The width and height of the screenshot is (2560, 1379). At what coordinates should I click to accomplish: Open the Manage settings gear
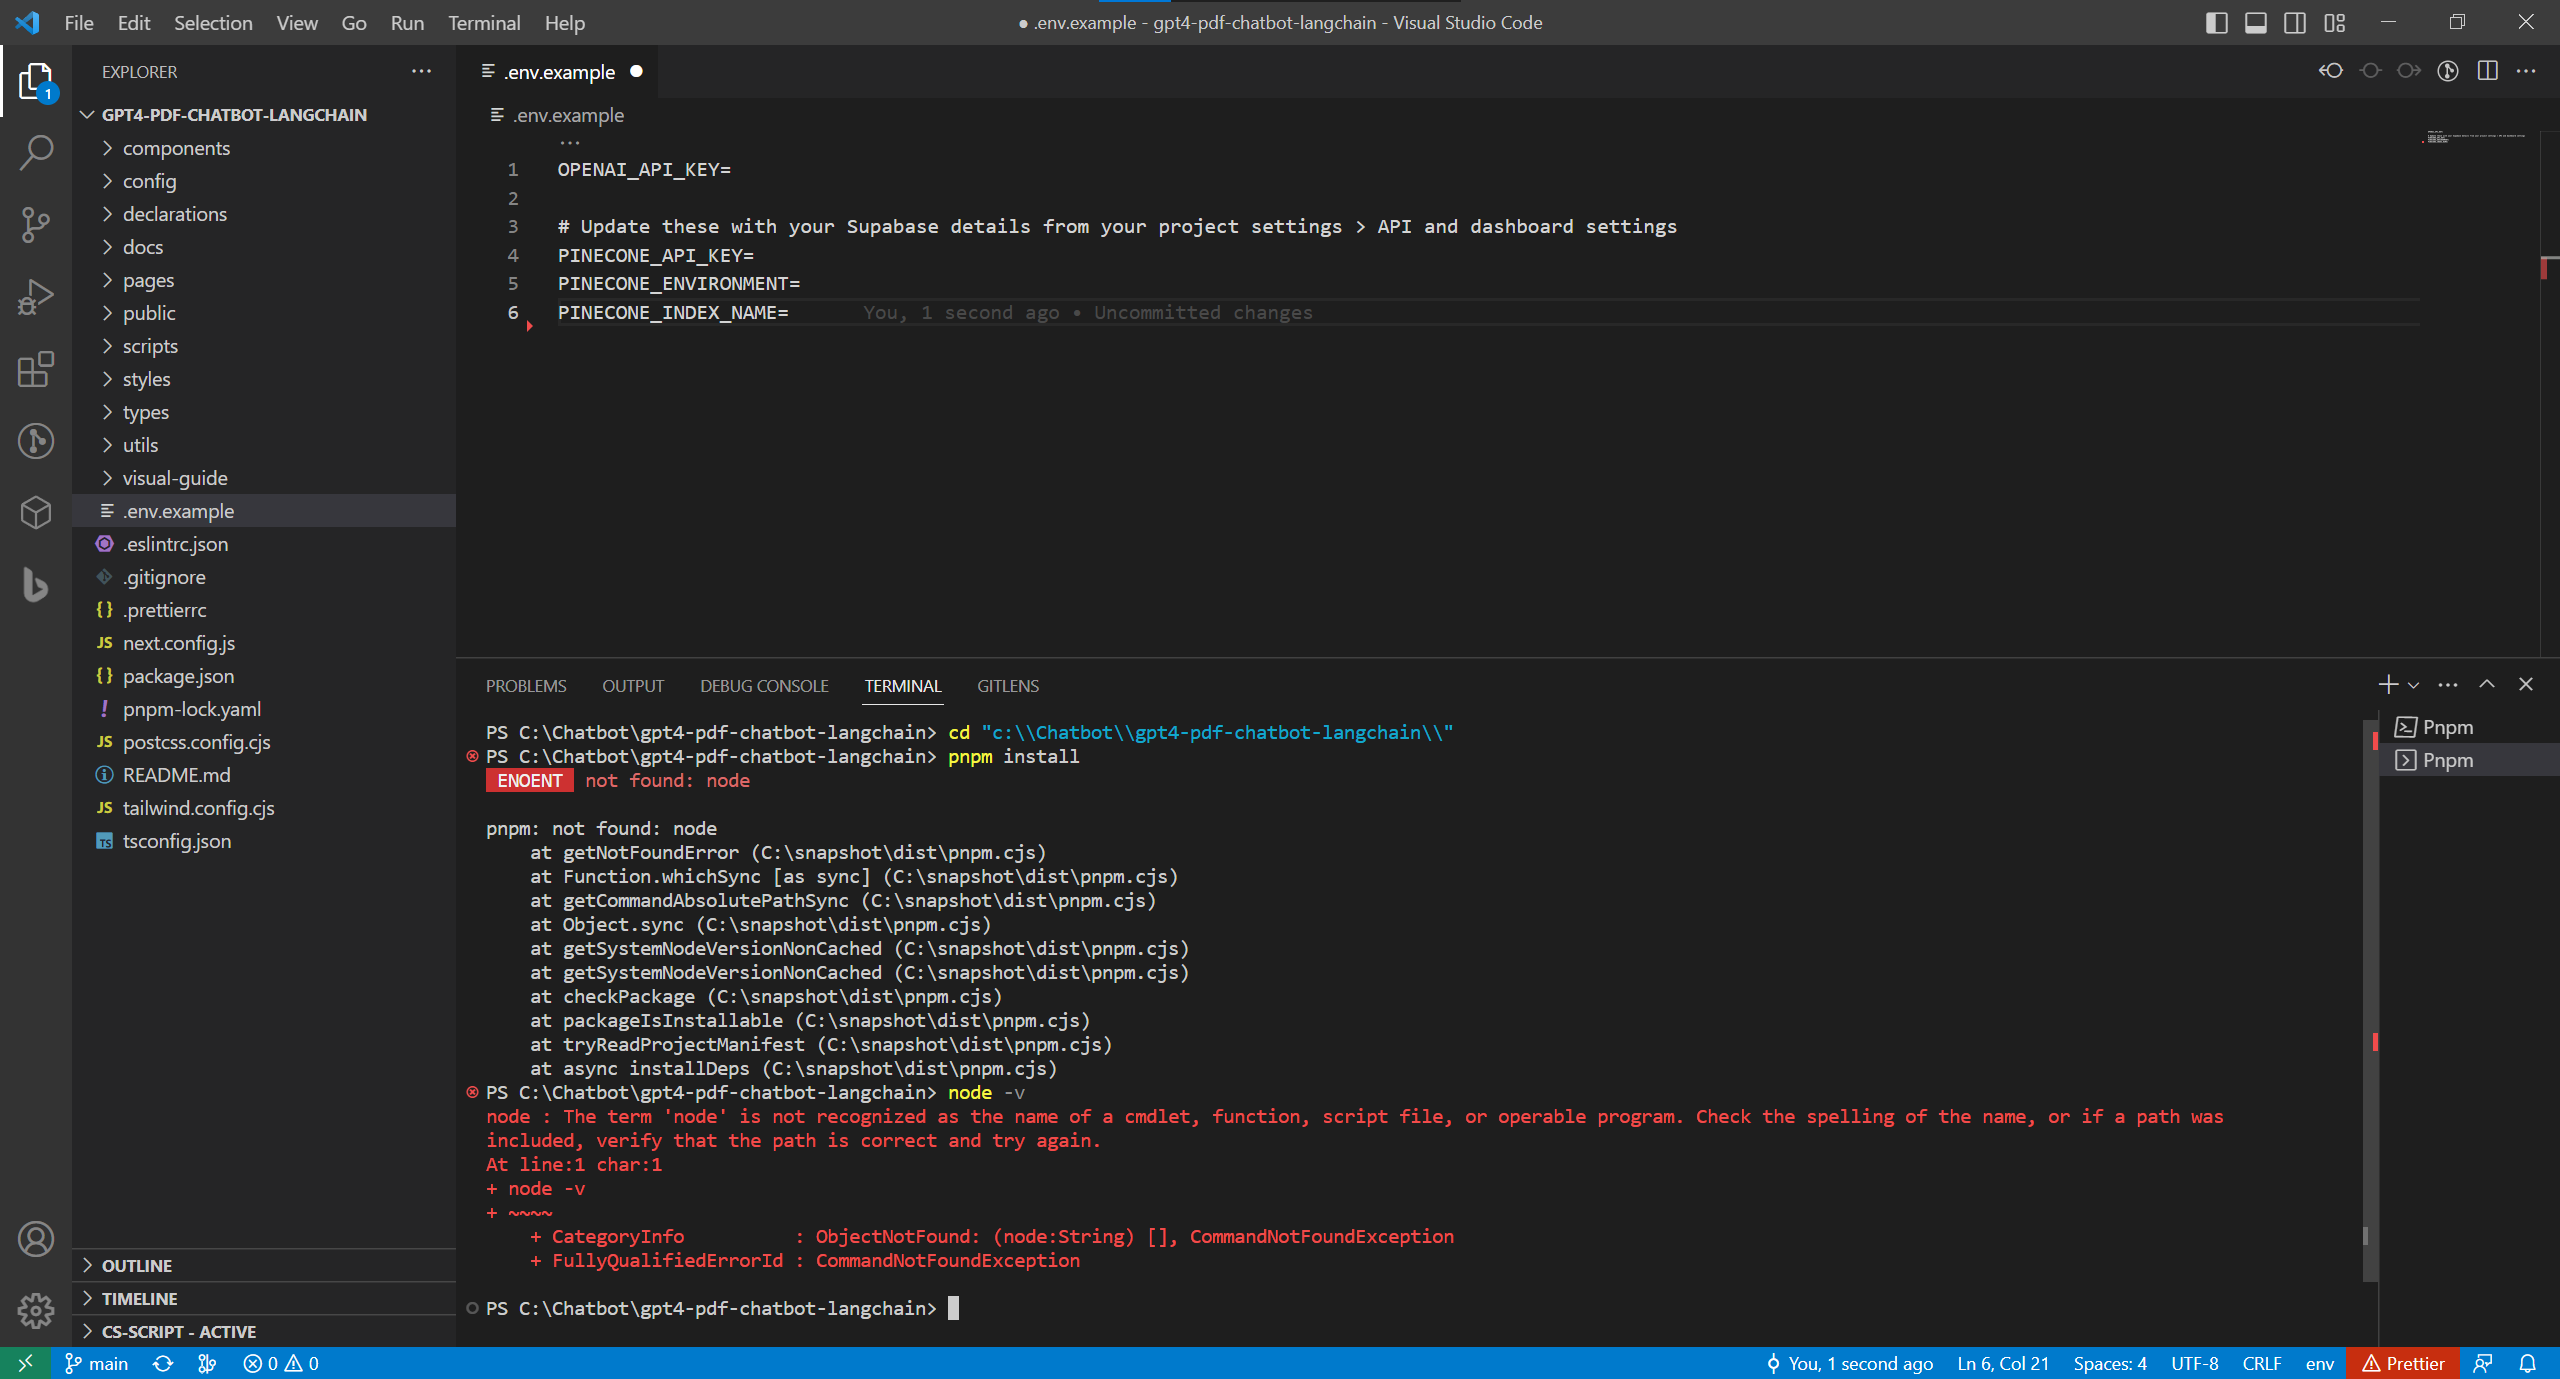coord(36,1310)
